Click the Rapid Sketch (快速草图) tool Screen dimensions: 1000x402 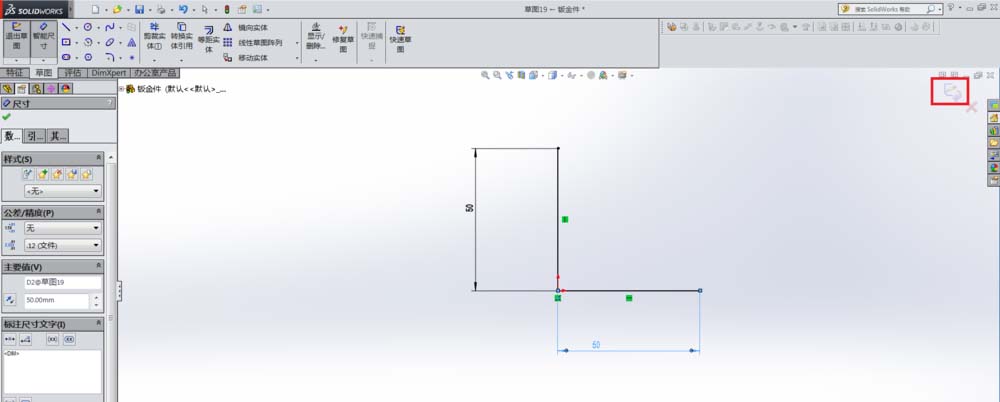click(x=400, y=40)
